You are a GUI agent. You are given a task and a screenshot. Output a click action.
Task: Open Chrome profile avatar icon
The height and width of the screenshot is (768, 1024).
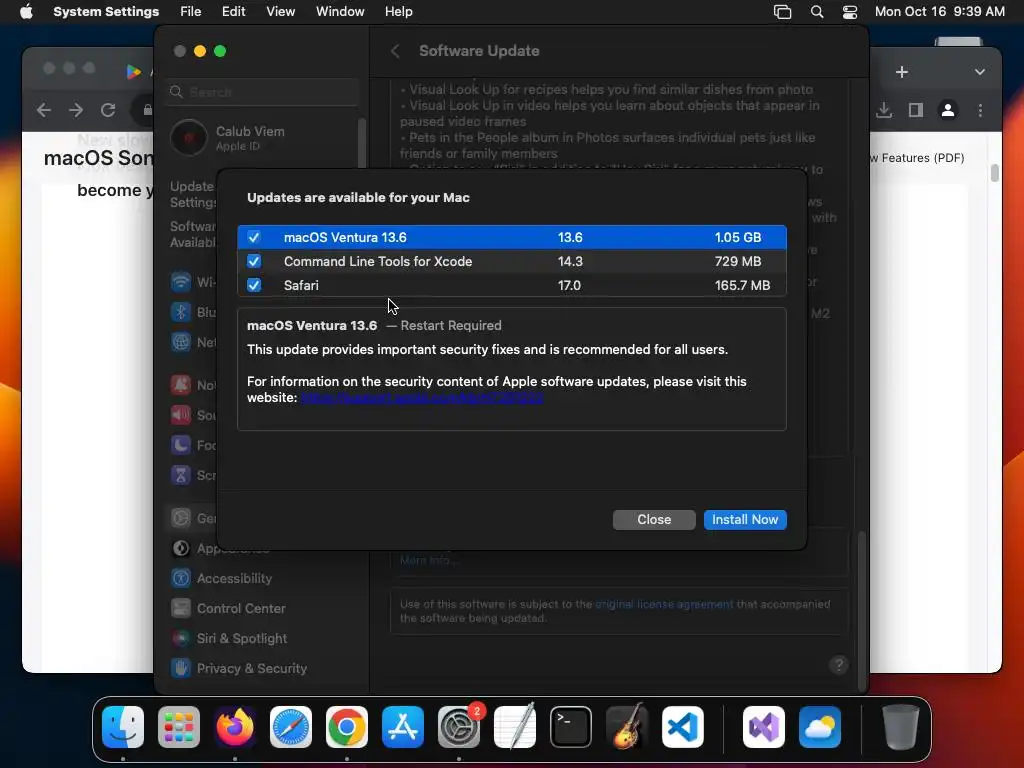[948, 110]
